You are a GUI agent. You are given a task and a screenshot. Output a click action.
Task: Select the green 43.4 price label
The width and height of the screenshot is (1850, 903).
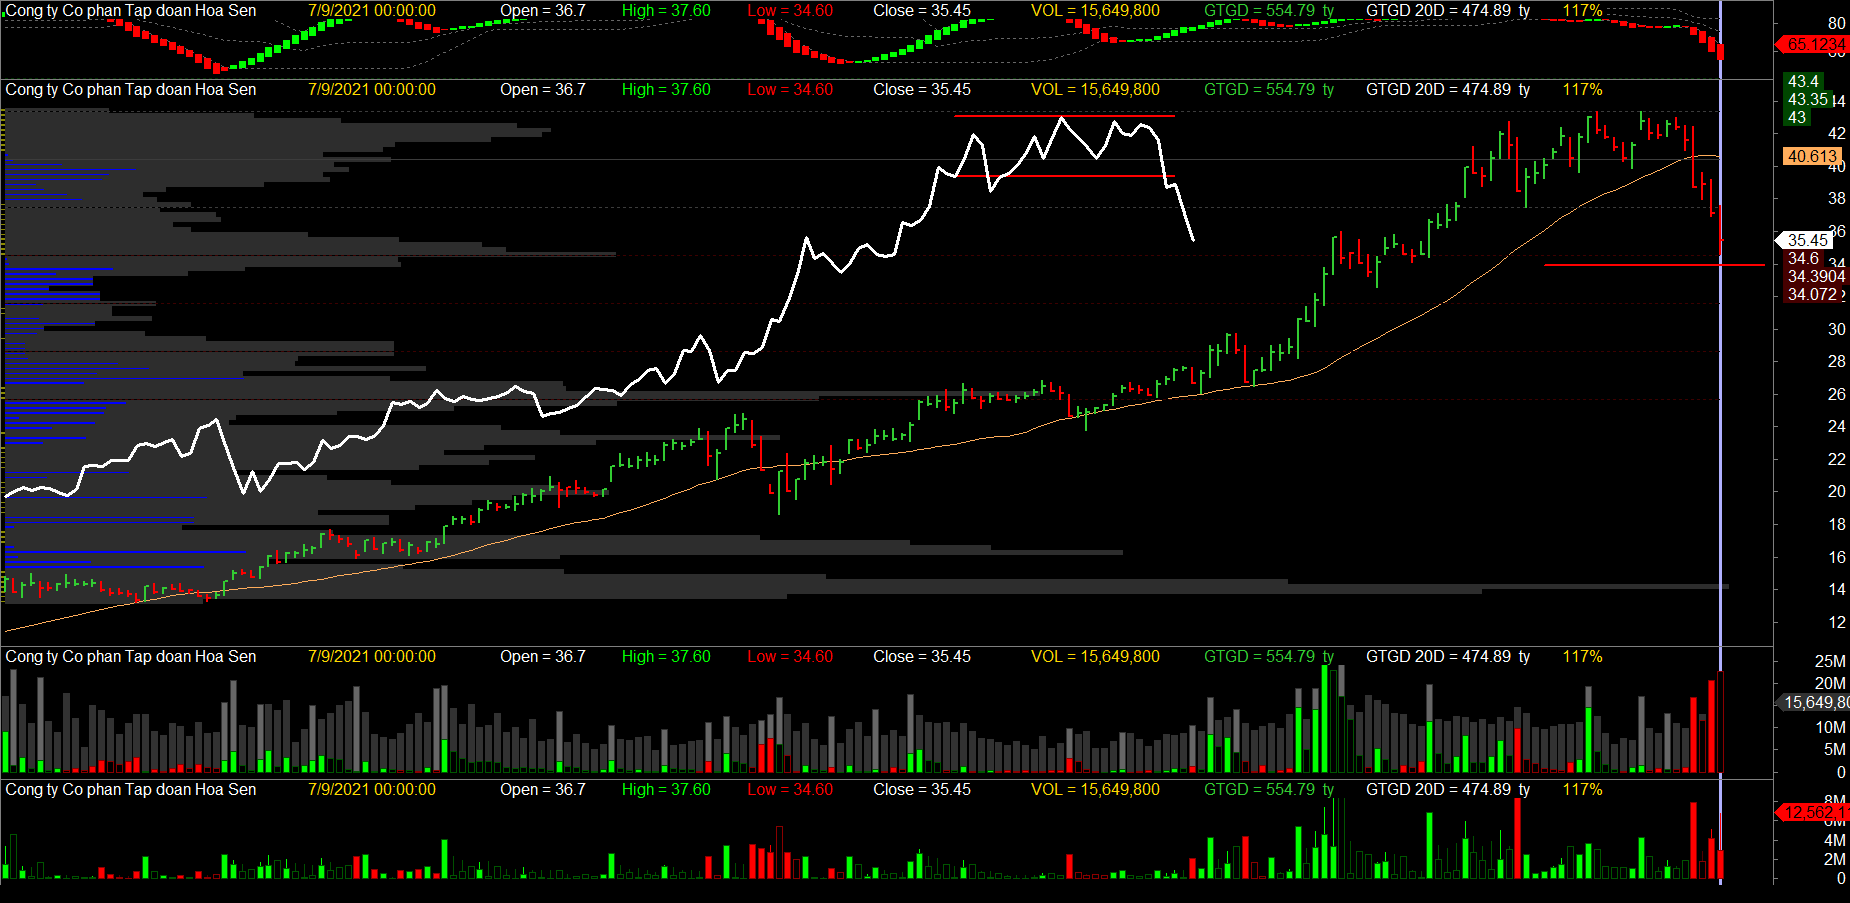(1803, 81)
